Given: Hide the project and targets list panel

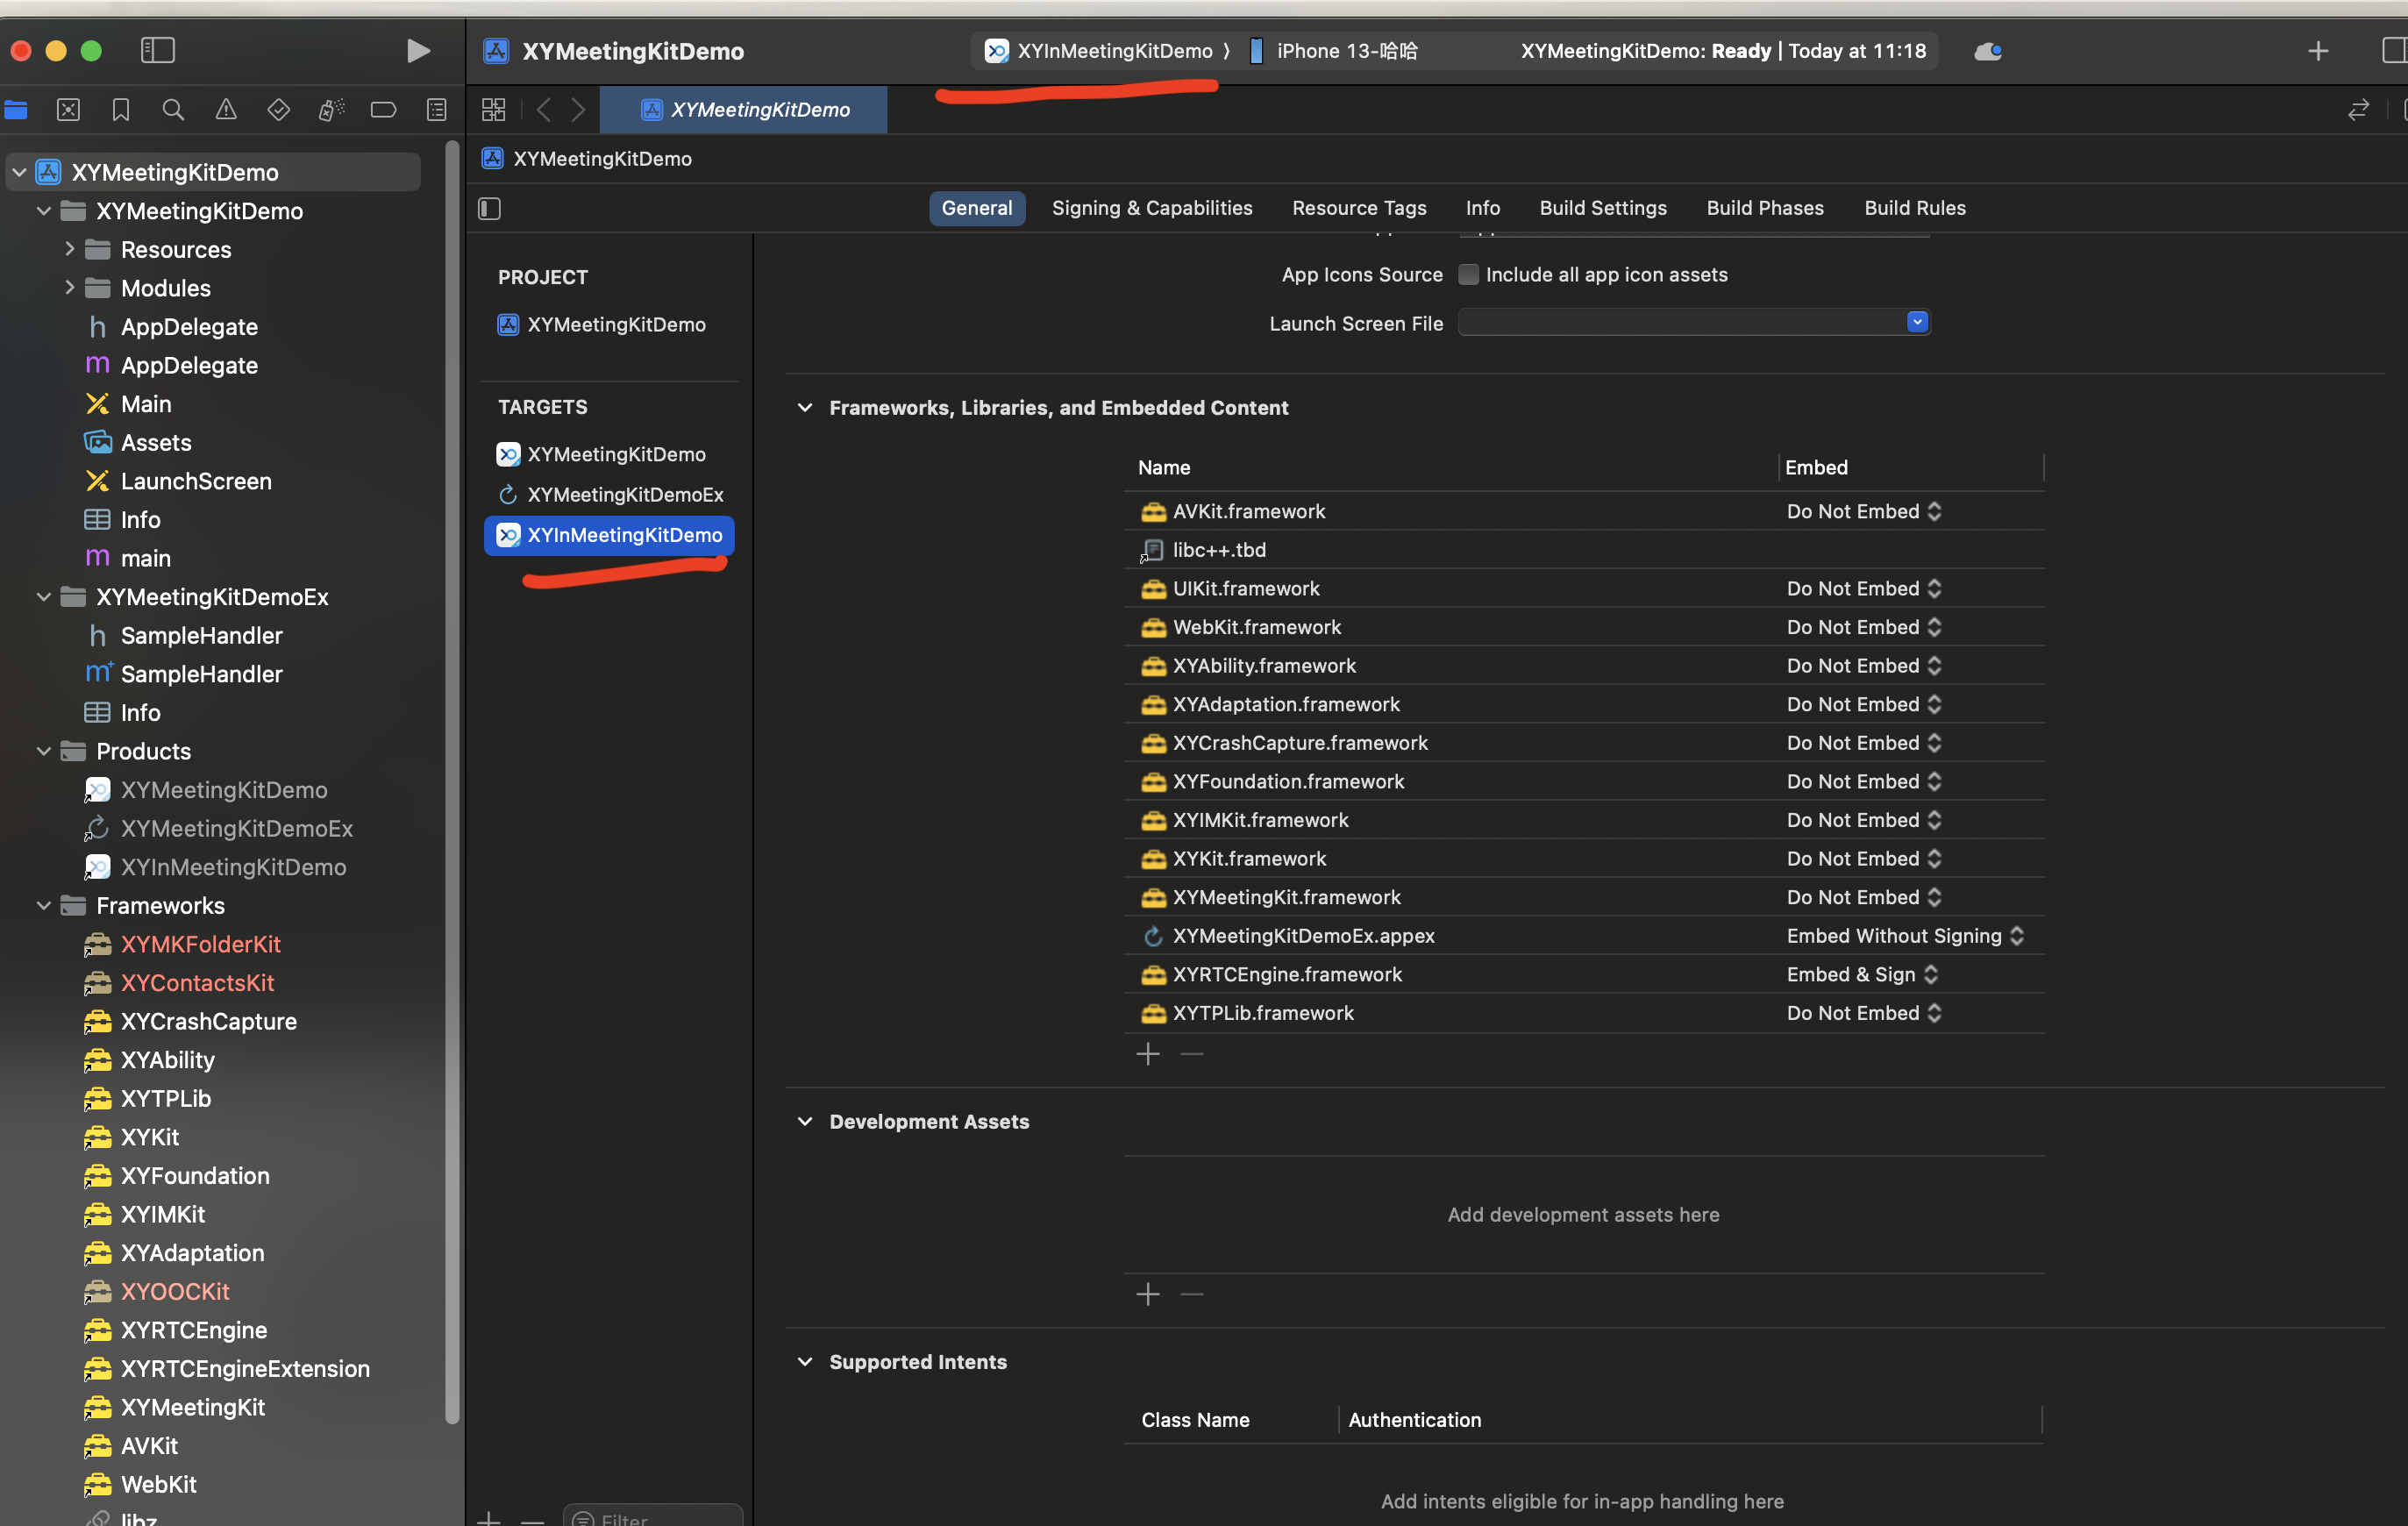Looking at the screenshot, I should click(489, 208).
